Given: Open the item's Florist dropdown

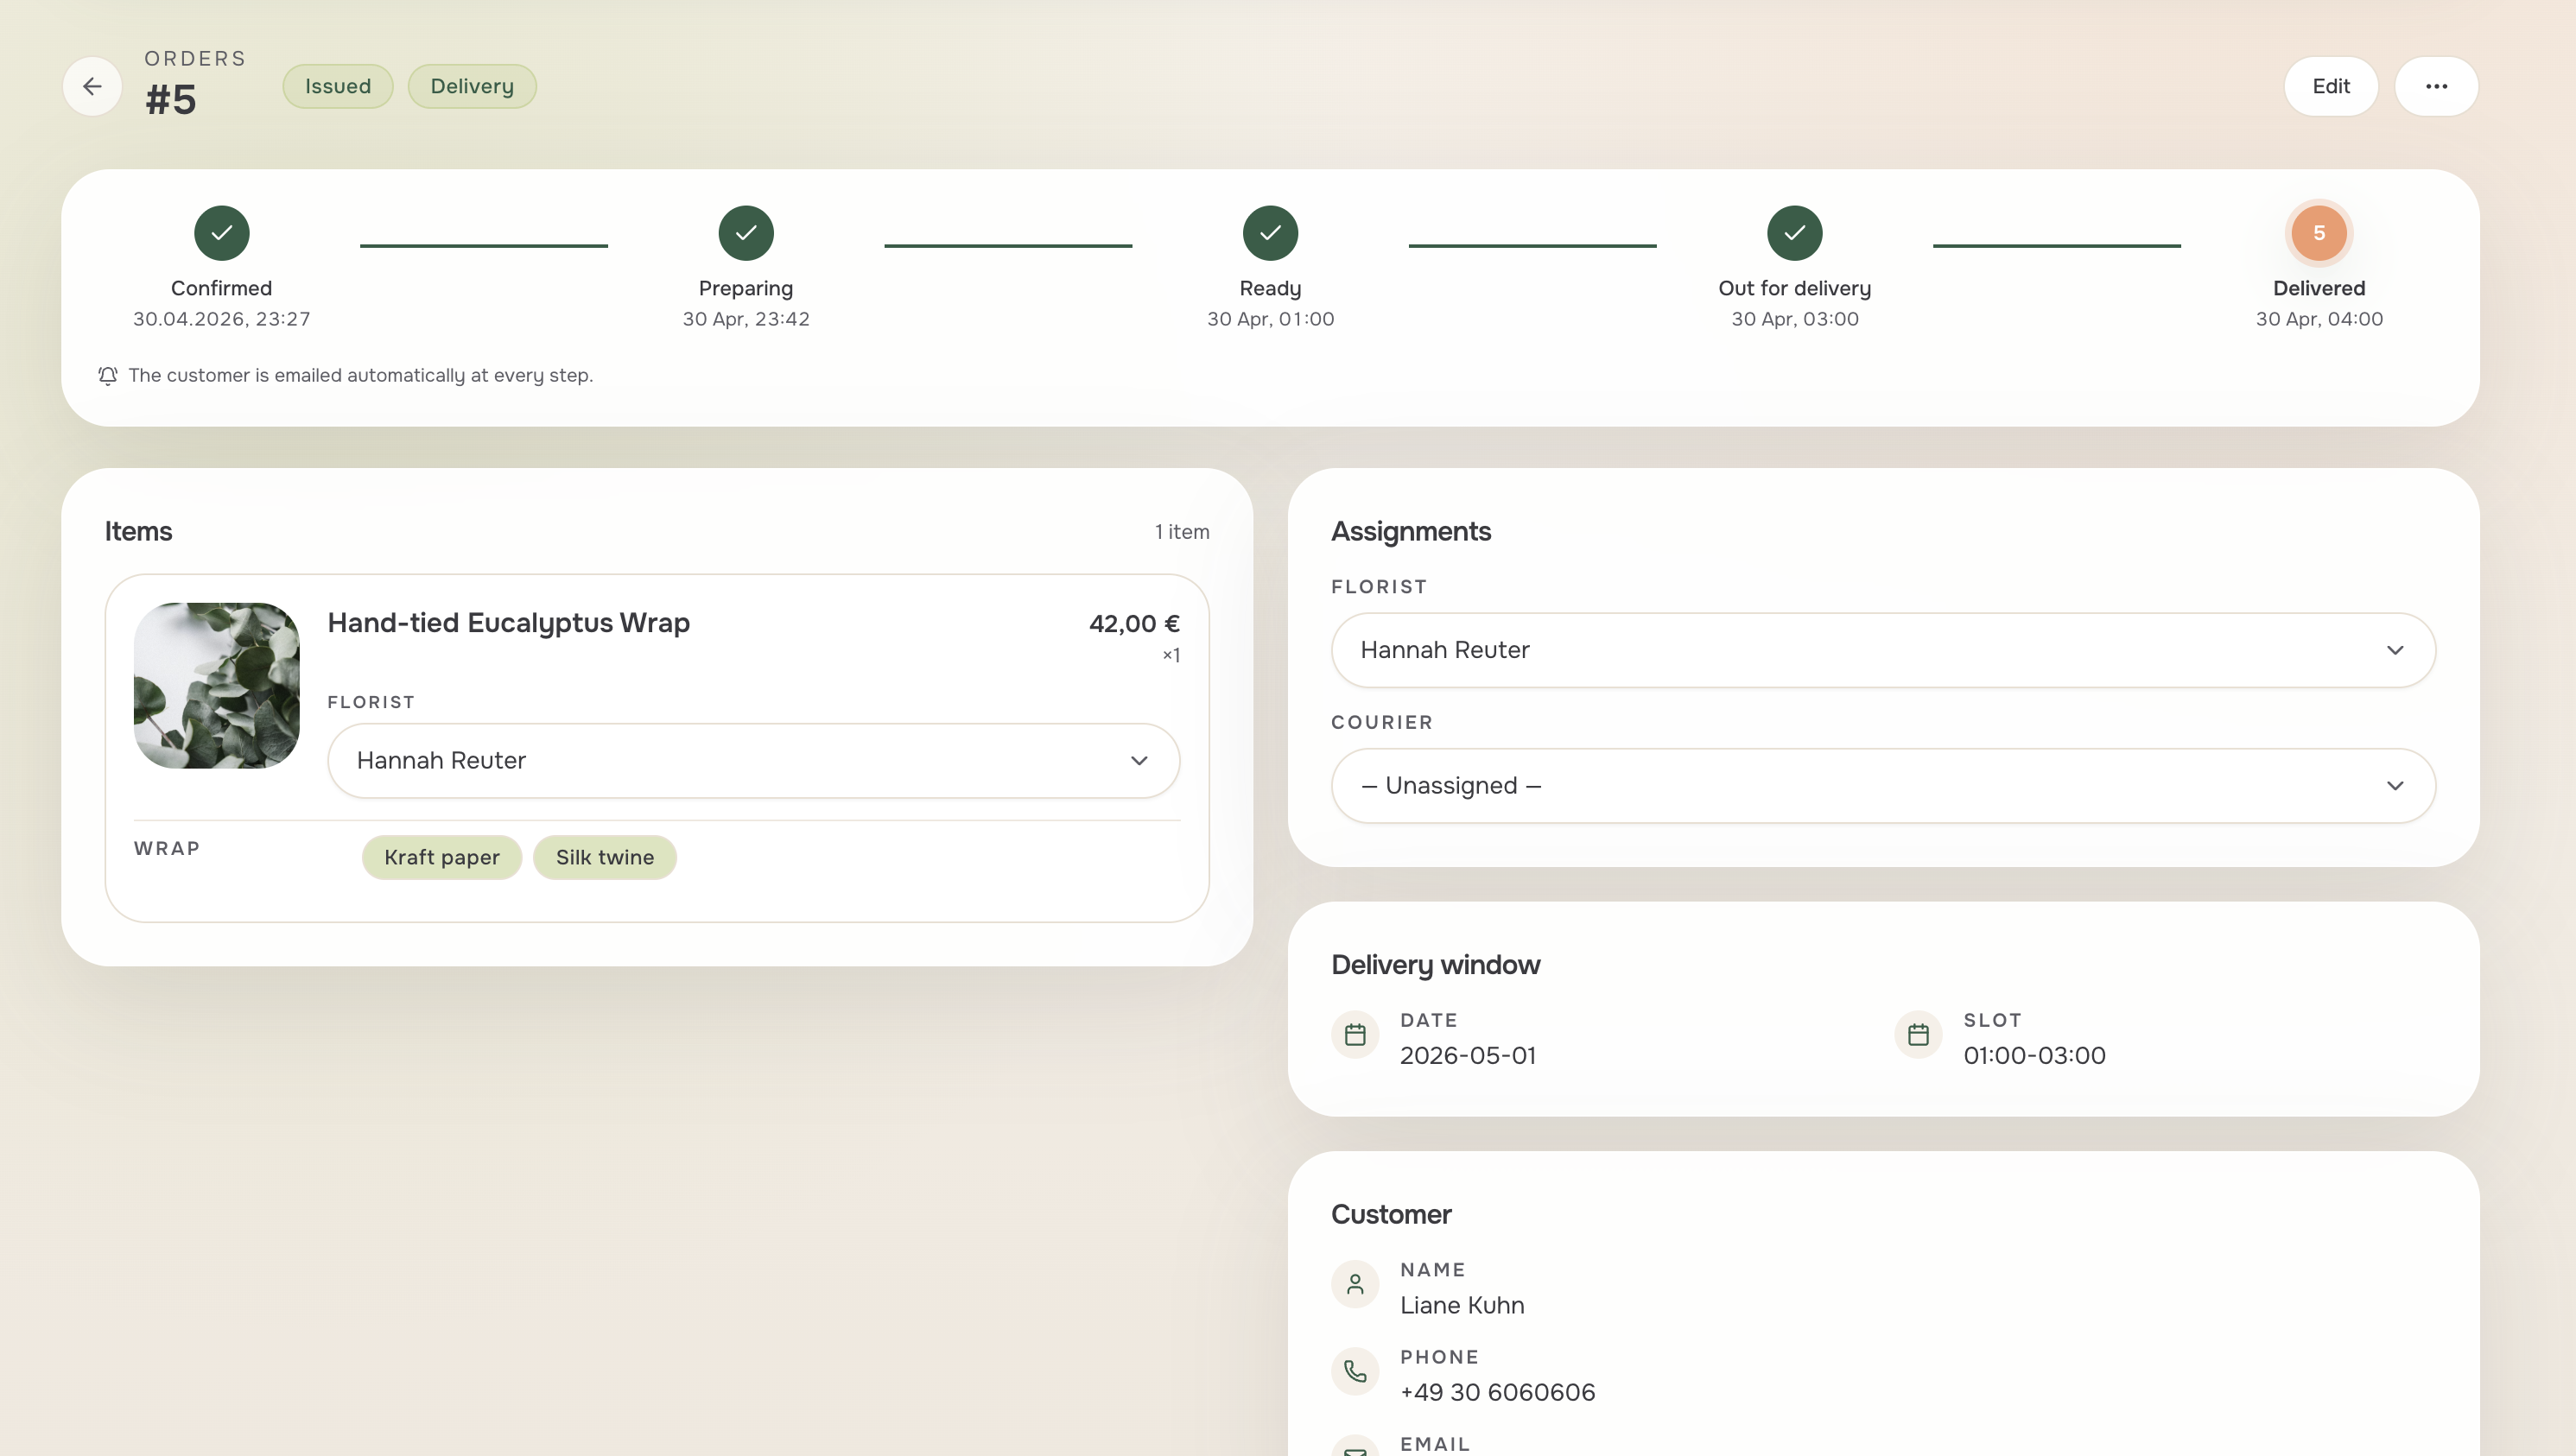Looking at the screenshot, I should 754,760.
